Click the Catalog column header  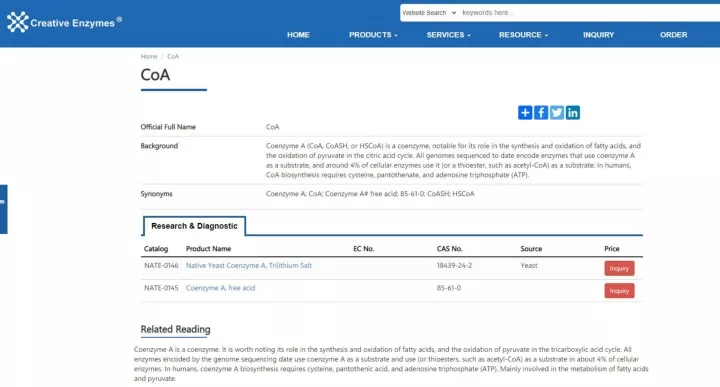(156, 249)
